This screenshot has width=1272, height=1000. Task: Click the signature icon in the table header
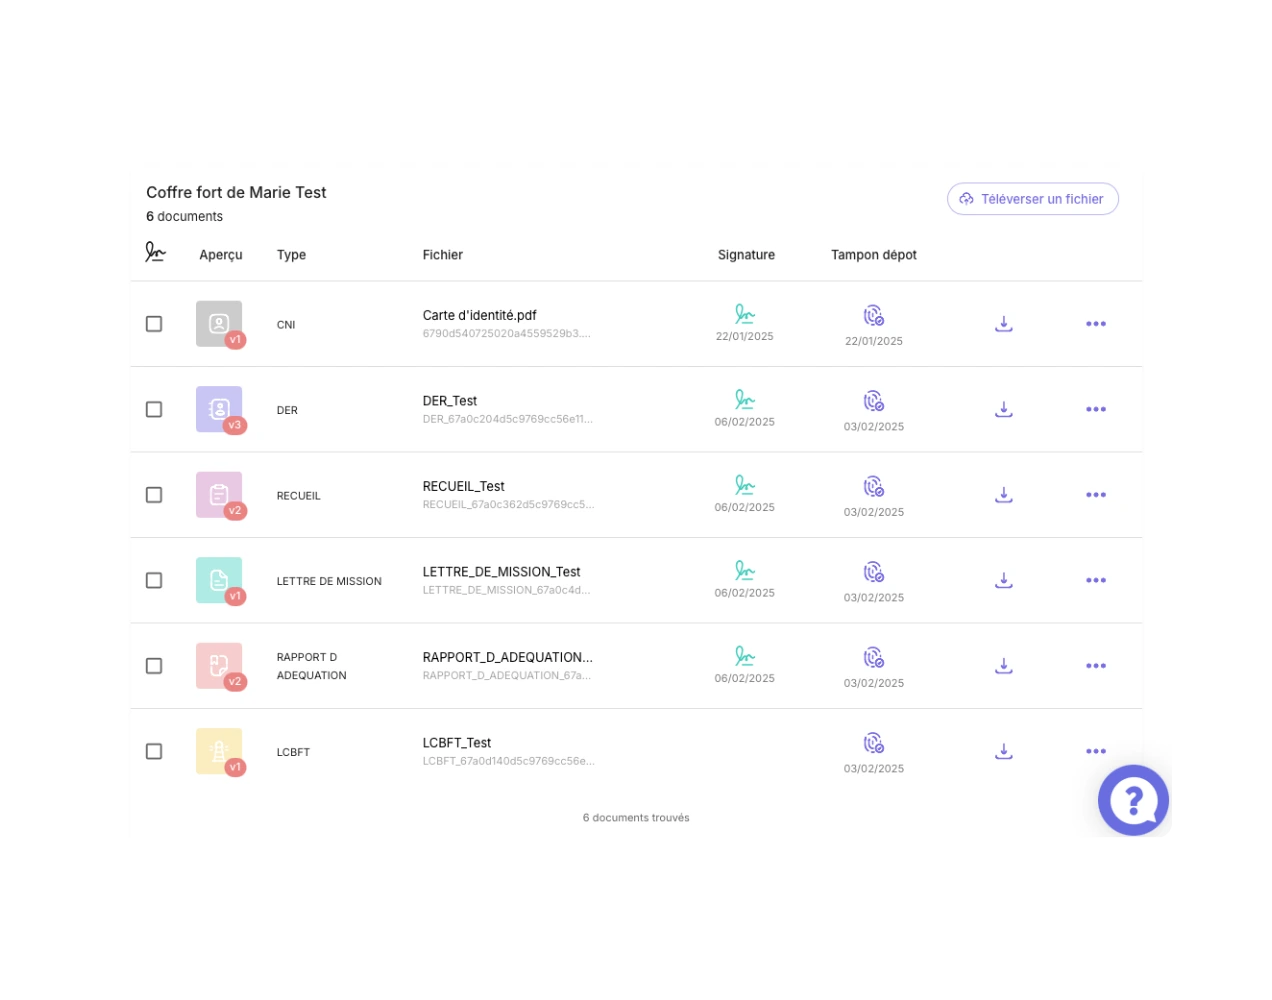155,252
